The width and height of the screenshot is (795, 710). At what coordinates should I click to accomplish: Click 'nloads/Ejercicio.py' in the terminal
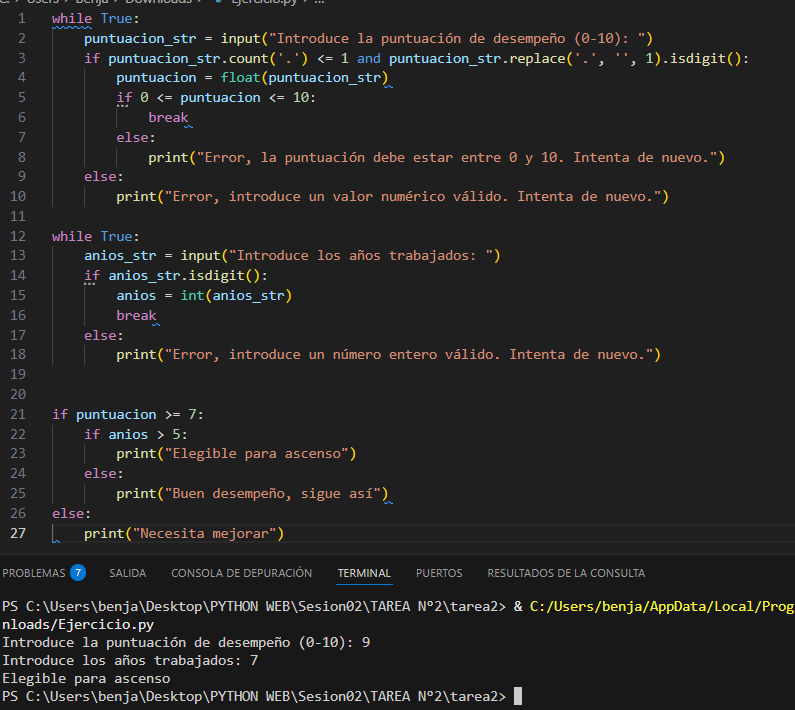pyautogui.click(x=78, y=624)
